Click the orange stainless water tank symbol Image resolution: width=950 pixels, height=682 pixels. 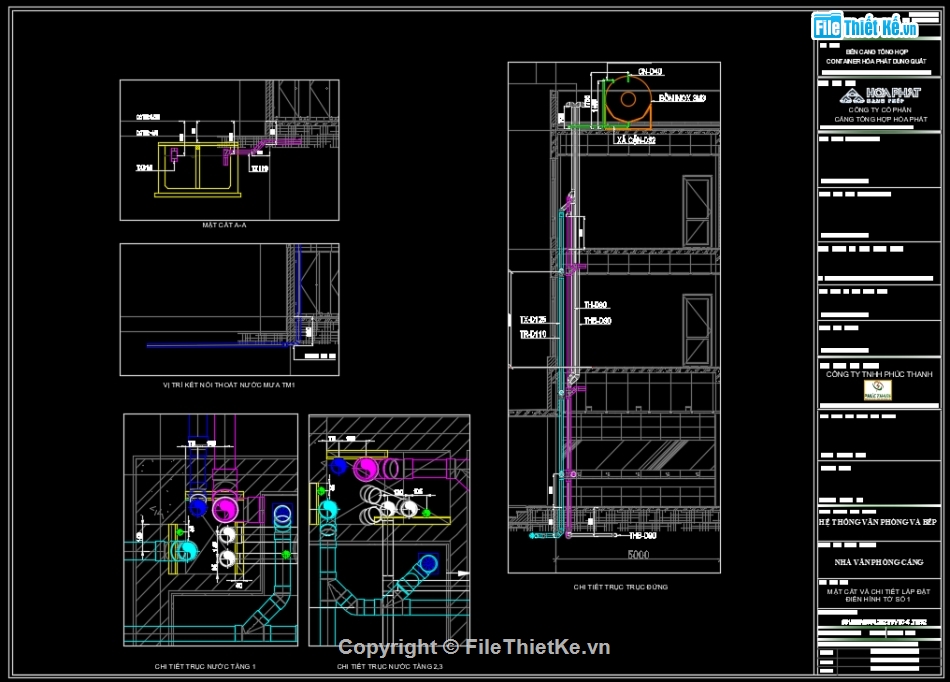[x=630, y=99]
